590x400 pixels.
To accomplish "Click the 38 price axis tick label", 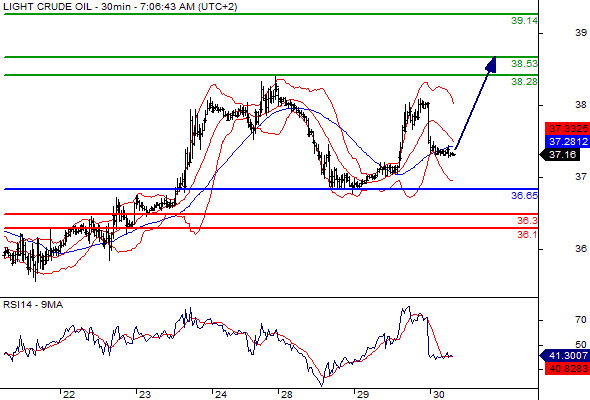I will click(581, 105).
